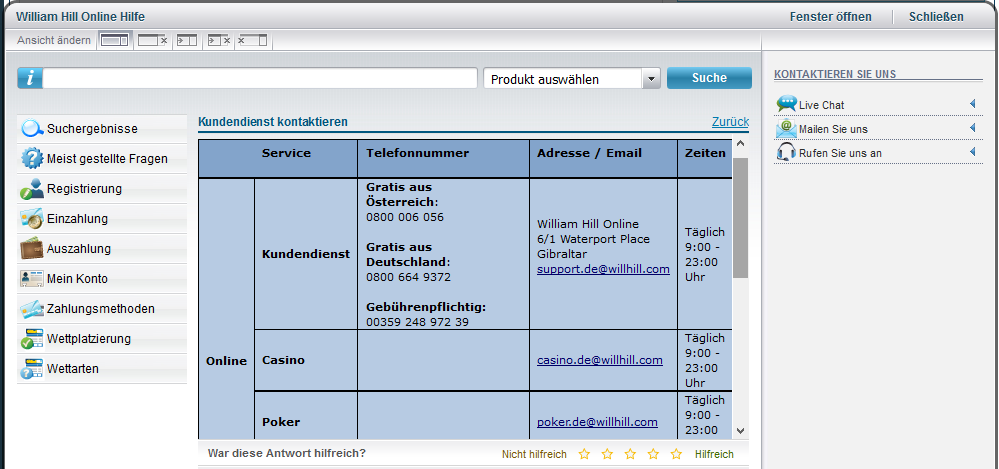This screenshot has width=999, height=469.
Task: Open Mein Konto help topic
Action: coord(102,278)
